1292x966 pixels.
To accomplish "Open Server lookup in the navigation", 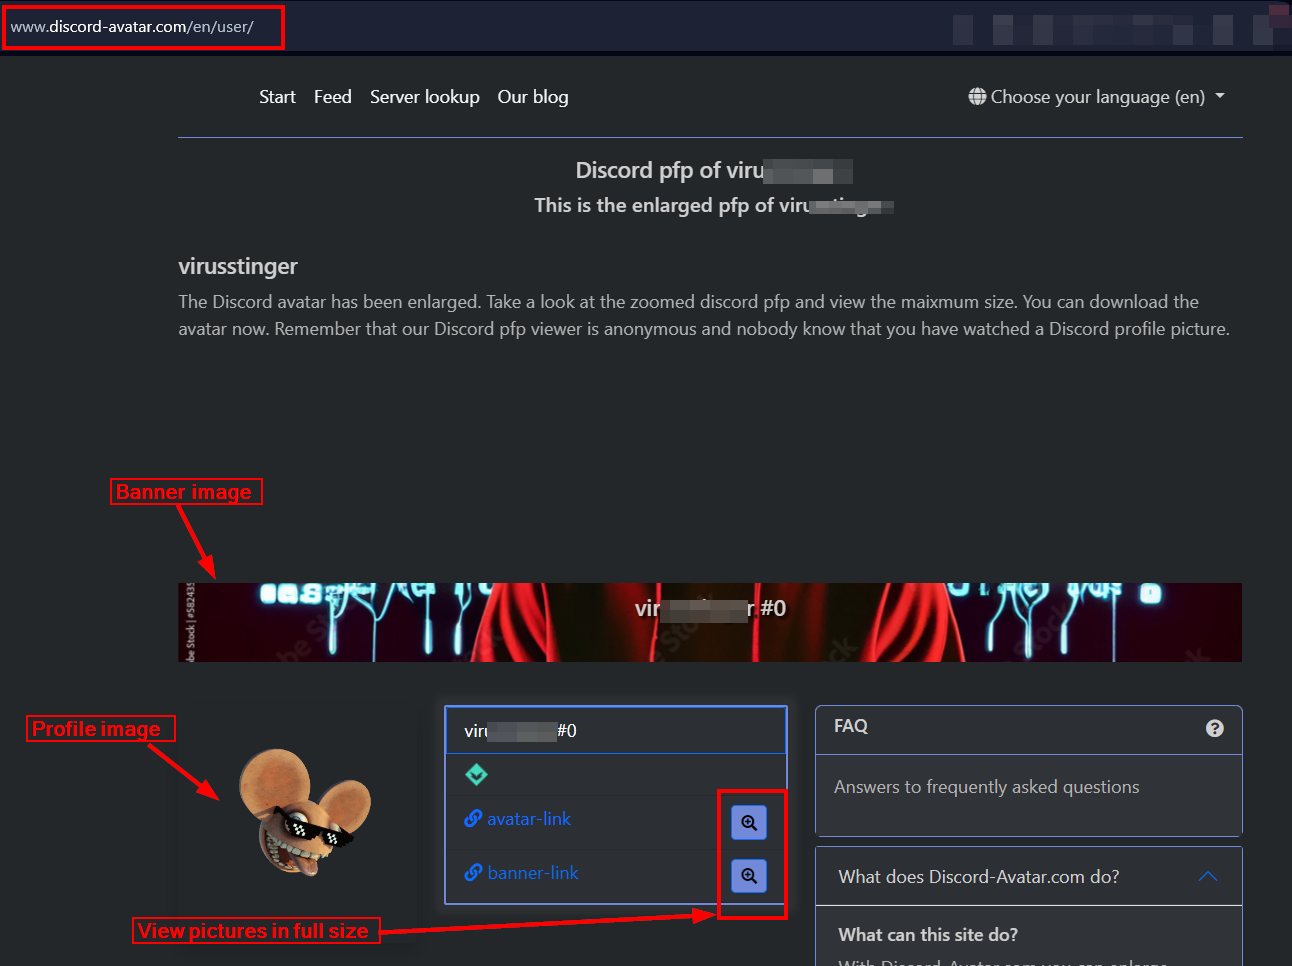I will pos(425,97).
